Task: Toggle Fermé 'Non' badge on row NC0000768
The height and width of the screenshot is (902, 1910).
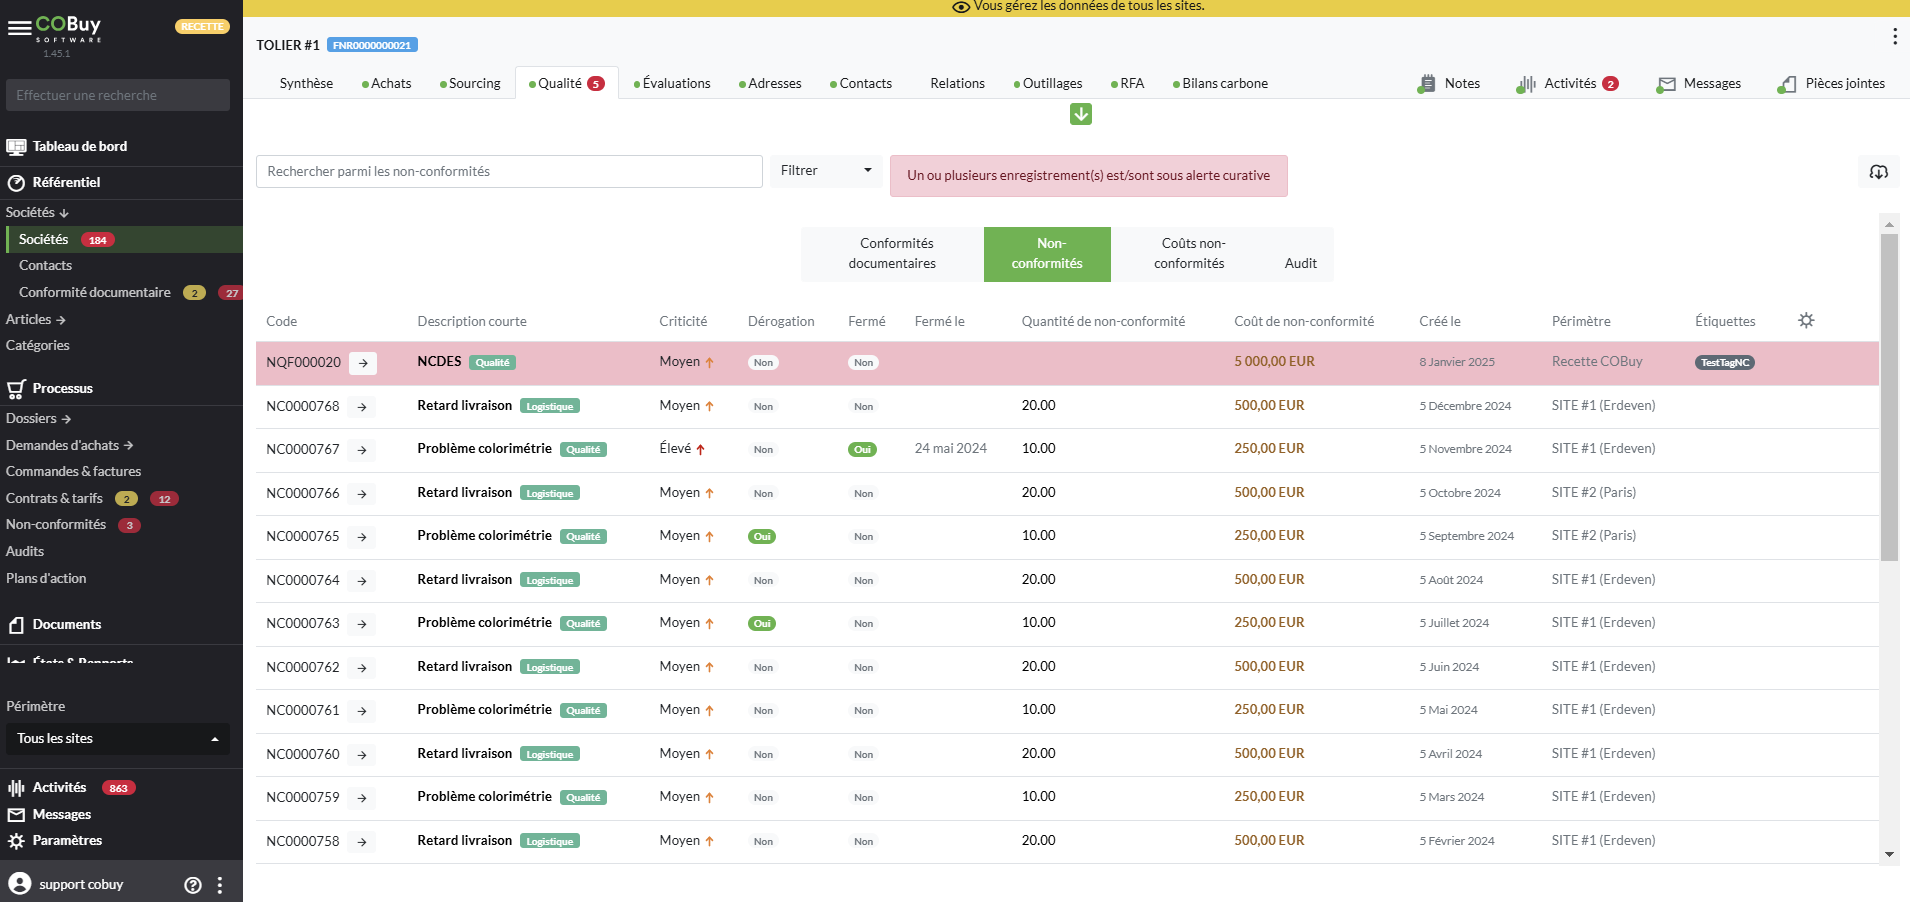Action: point(863,407)
